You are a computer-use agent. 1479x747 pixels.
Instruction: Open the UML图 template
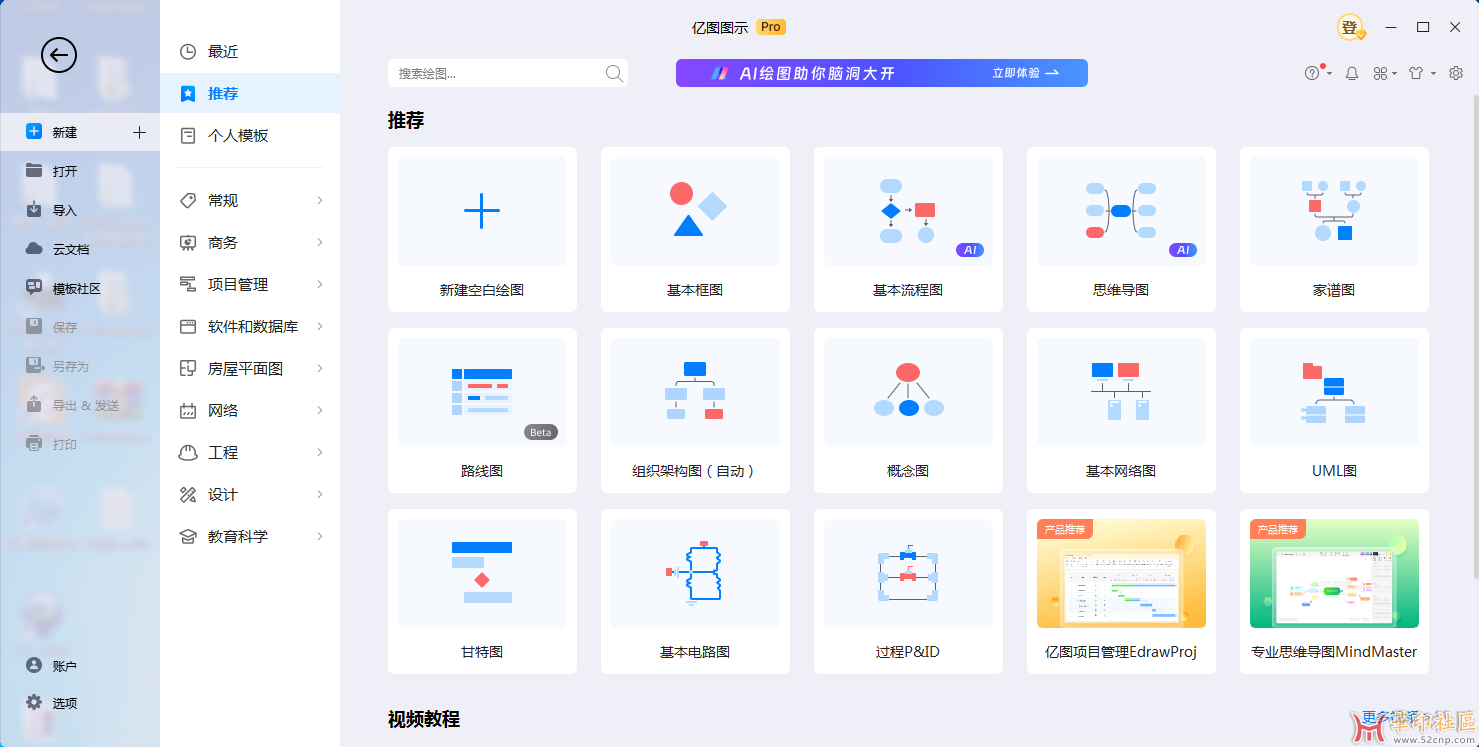1334,411
